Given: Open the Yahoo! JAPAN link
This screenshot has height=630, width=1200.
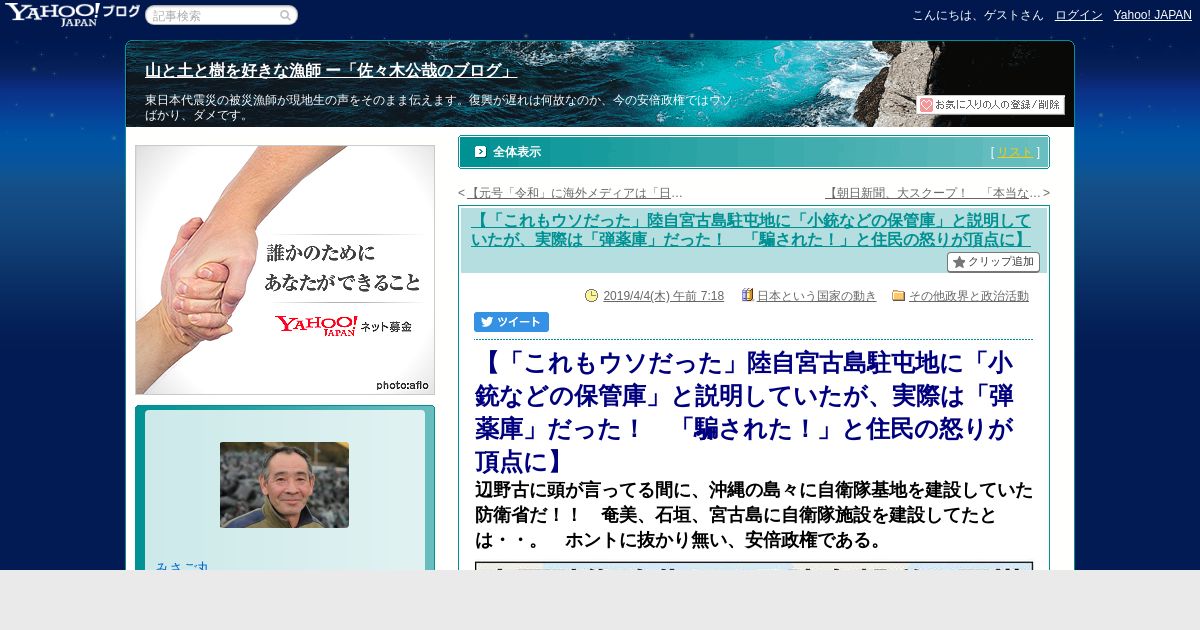Looking at the screenshot, I should pos(1153,15).
